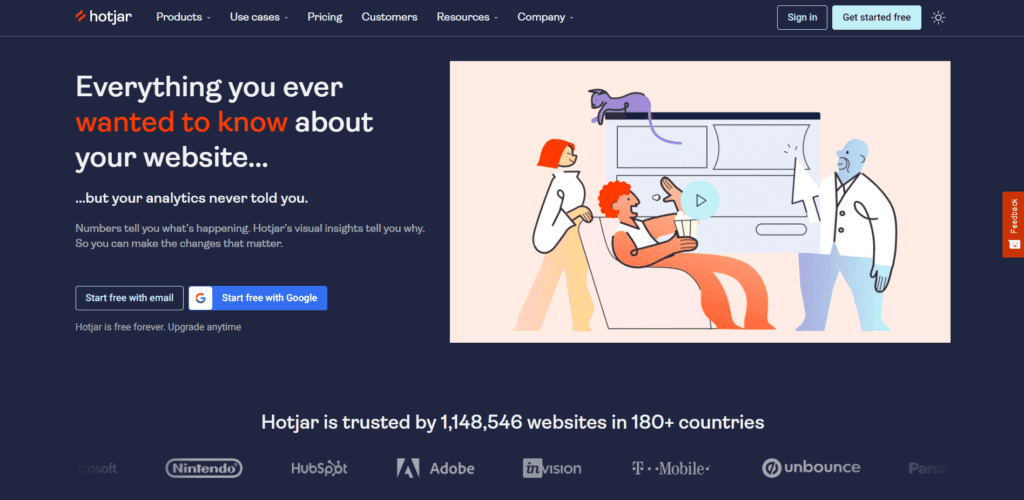Click the Unbounce logo
Image resolution: width=1024 pixels, height=500 pixels.
click(x=811, y=467)
